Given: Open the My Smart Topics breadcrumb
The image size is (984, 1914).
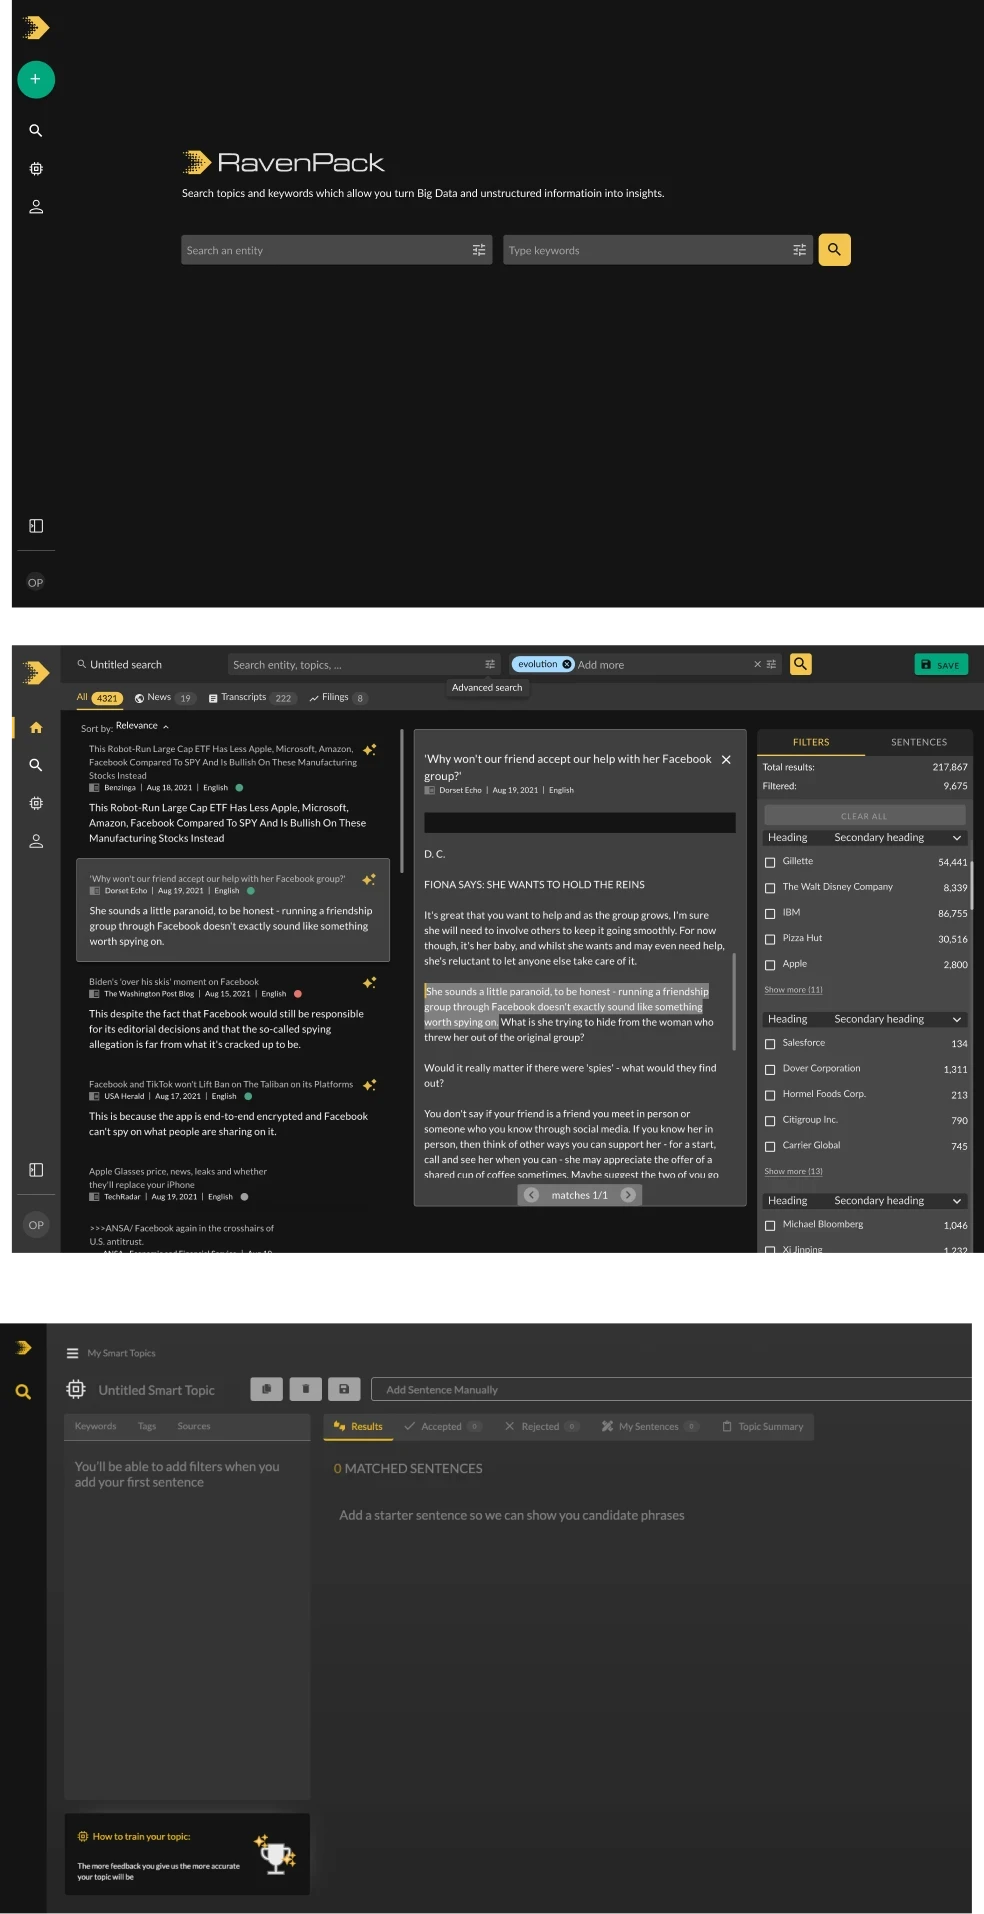Looking at the screenshot, I should 121,1353.
